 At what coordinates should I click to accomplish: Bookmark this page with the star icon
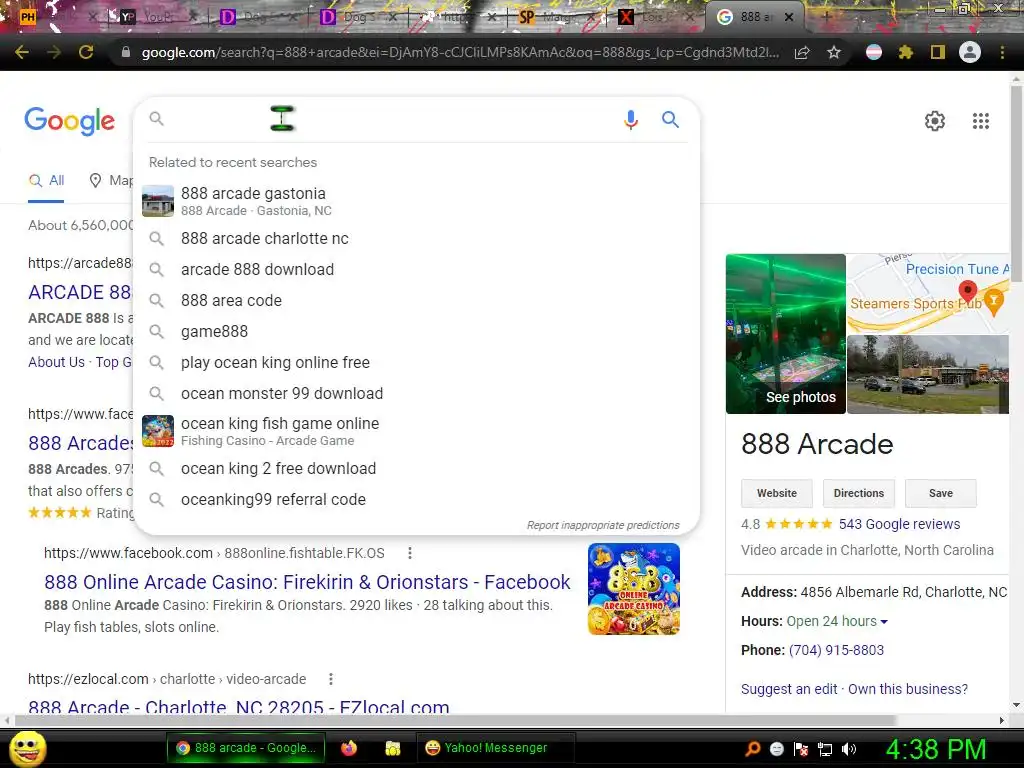click(x=834, y=52)
